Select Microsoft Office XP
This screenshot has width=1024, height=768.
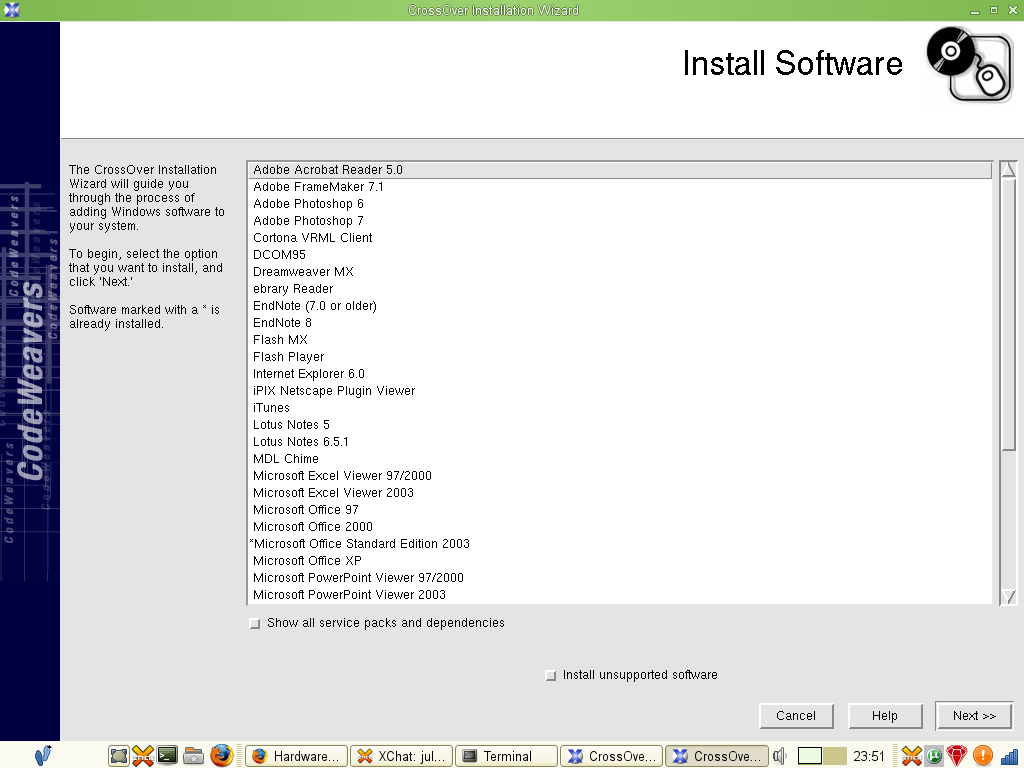pos(620,560)
